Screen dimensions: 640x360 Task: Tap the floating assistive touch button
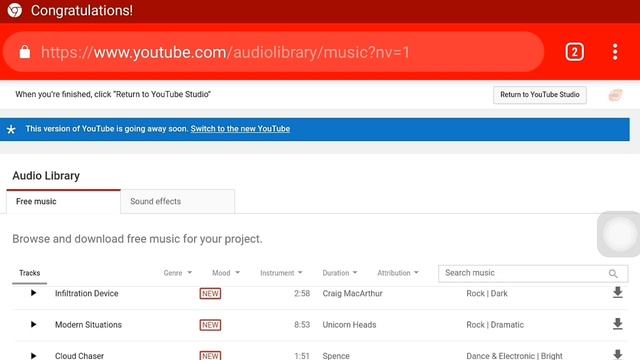[619, 234]
